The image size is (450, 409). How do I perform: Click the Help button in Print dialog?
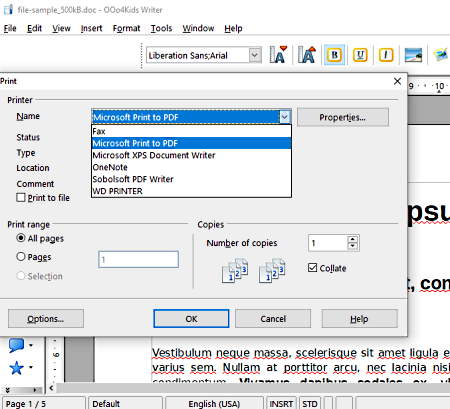pos(359,319)
